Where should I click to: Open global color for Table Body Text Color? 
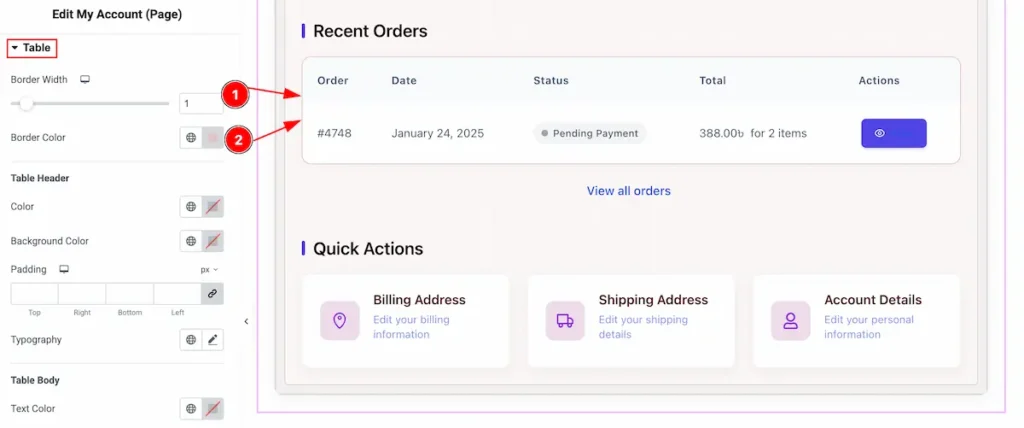pos(190,409)
